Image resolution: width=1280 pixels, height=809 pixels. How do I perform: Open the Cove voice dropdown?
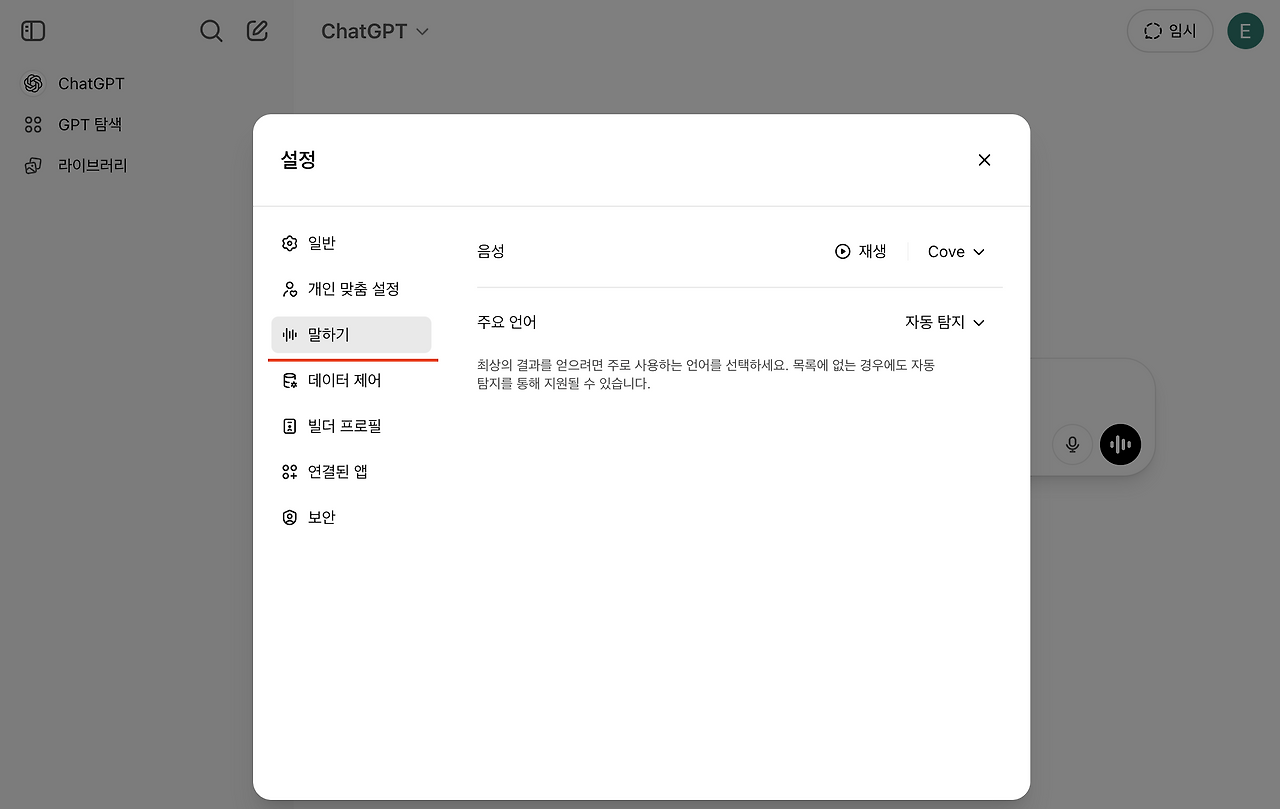pos(955,251)
